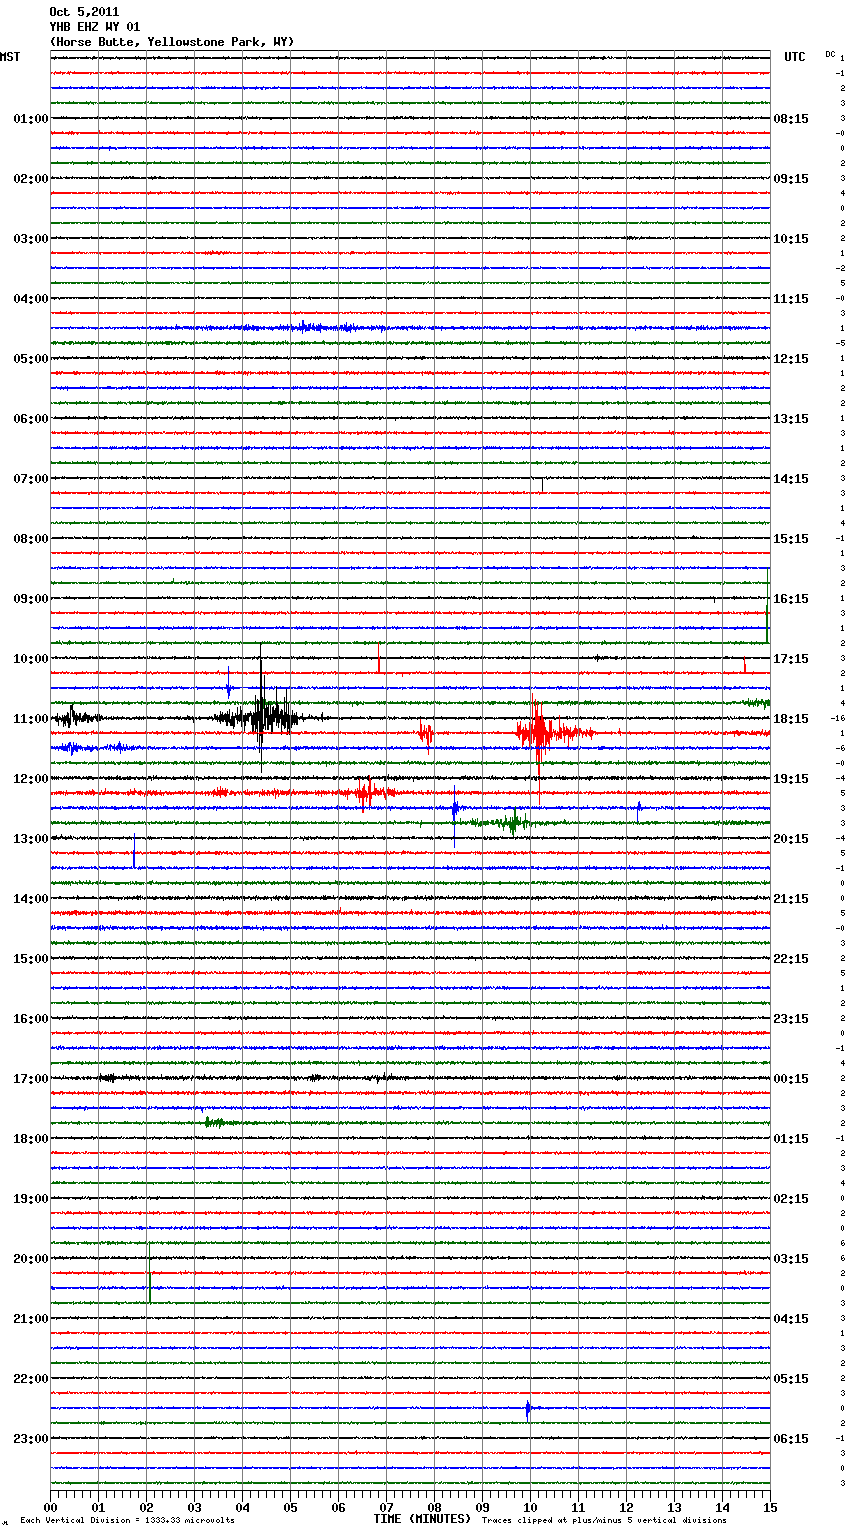This screenshot has height=1534, width=850.
Task: Select the 23:00 MST time label
Action: tap(31, 1439)
